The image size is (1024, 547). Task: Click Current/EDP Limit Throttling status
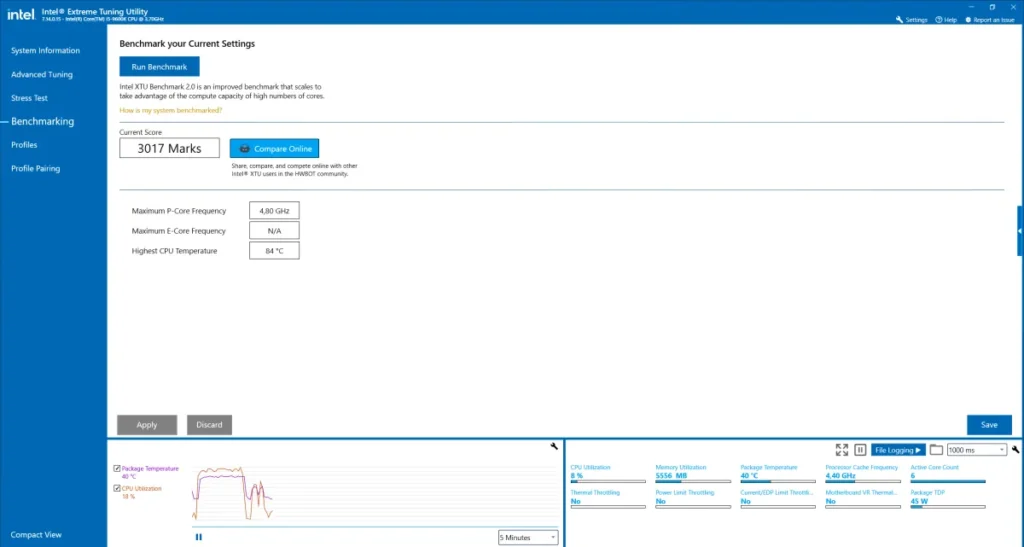[777, 499]
